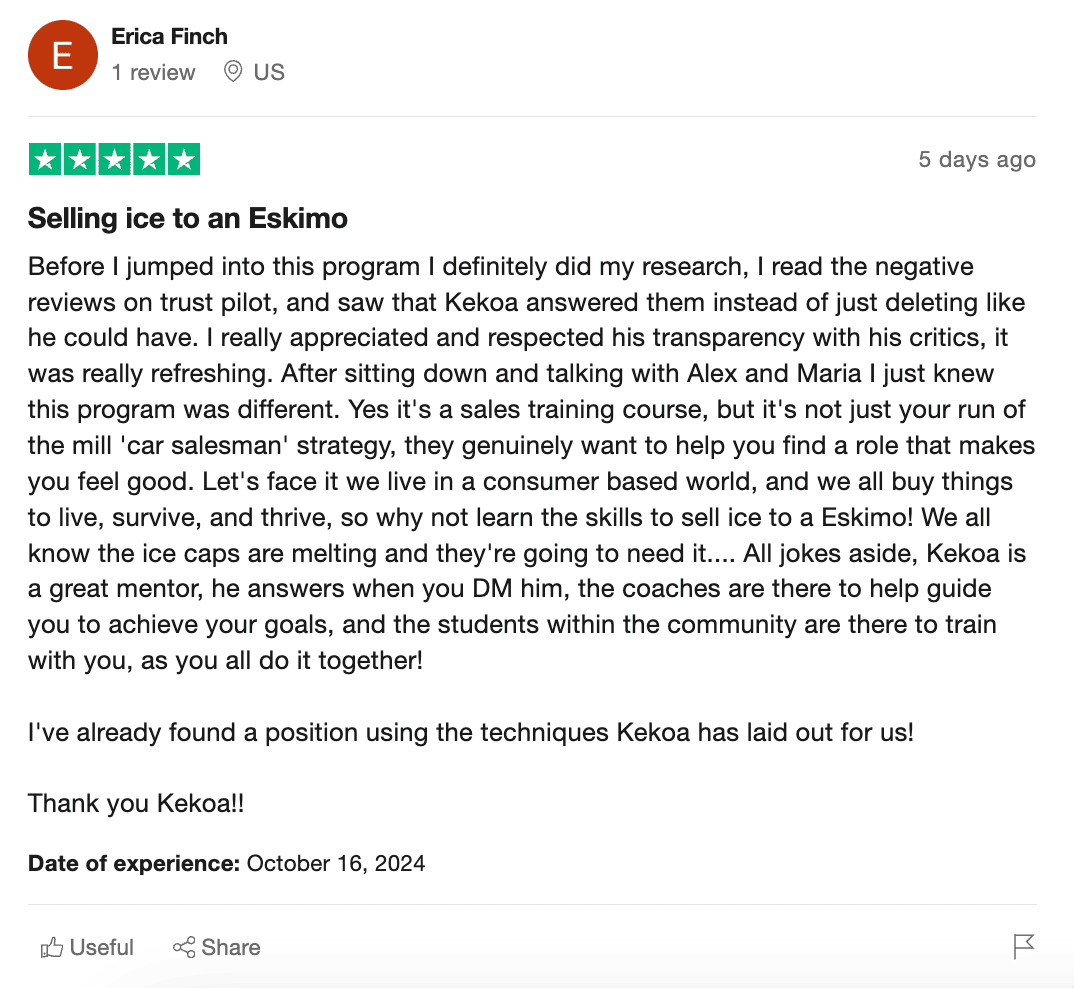Click the 'I've already found a position' sentence
The image size is (1074, 988).
(470, 732)
